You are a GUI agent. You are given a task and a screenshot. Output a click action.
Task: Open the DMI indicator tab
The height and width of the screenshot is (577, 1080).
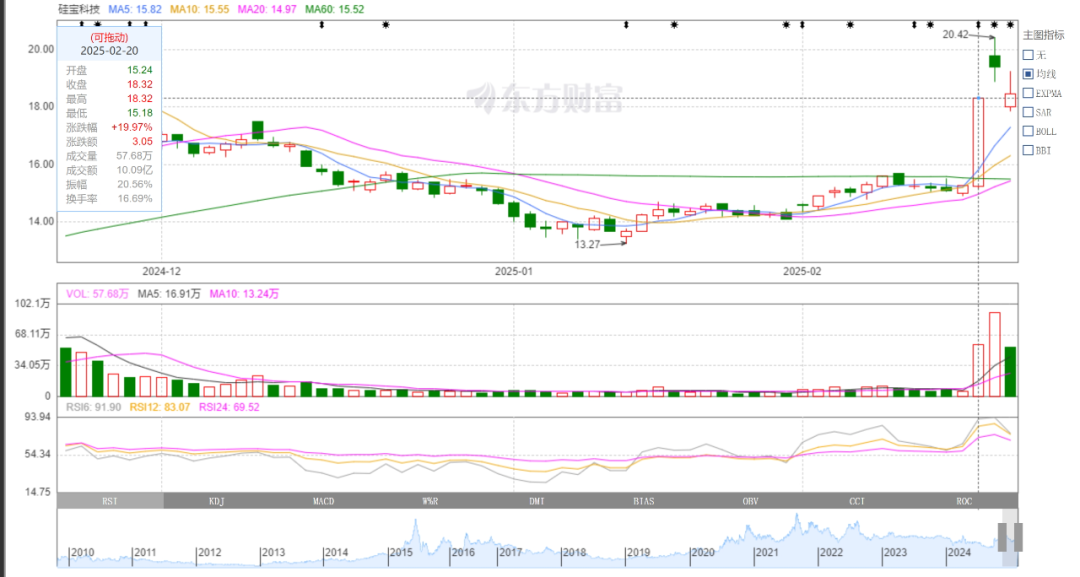pos(537,501)
